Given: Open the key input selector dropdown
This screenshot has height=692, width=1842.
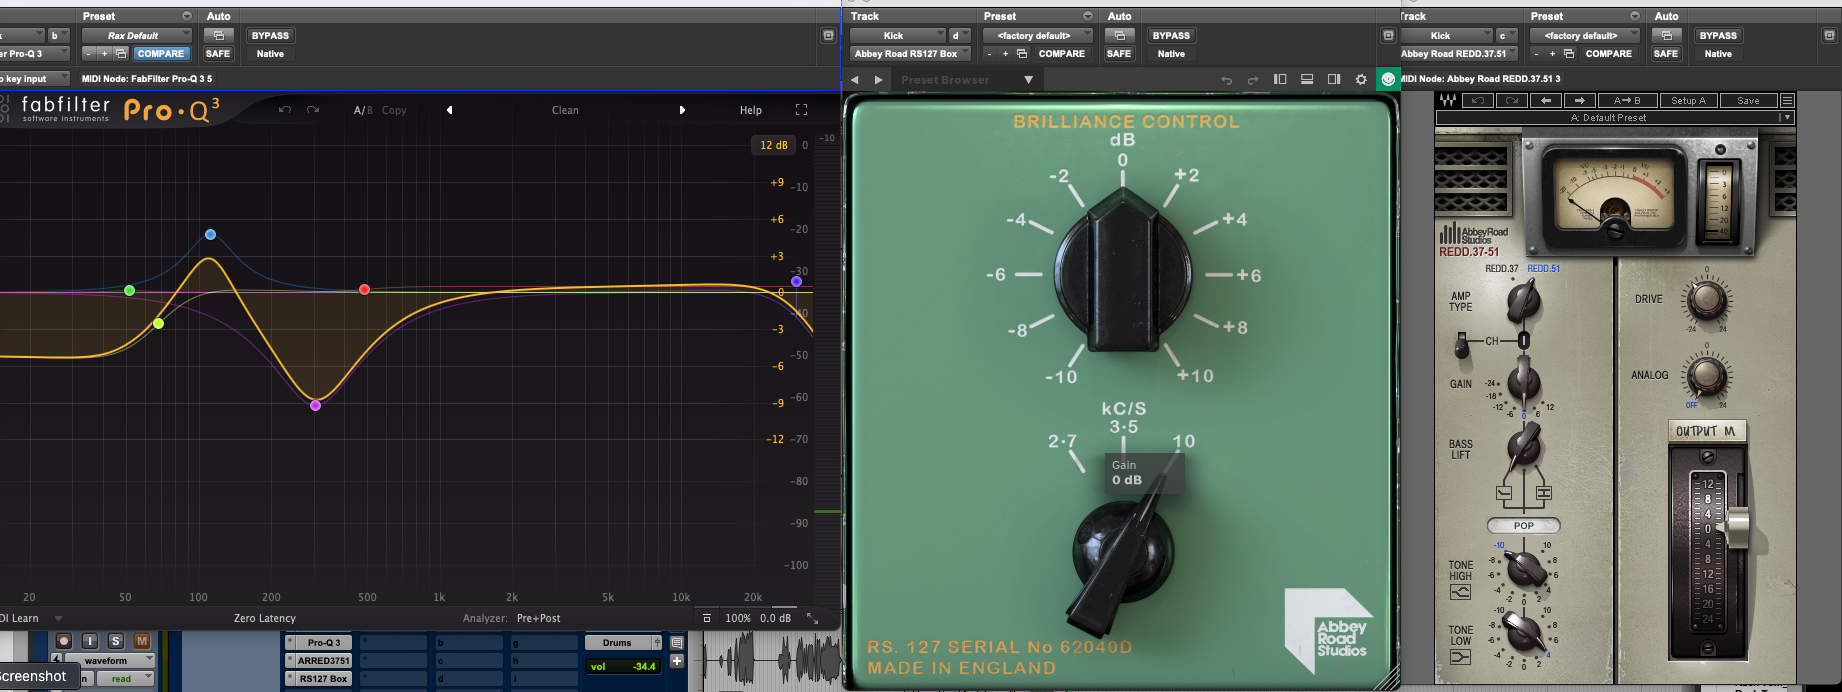Looking at the screenshot, I should (x=33, y=78).
